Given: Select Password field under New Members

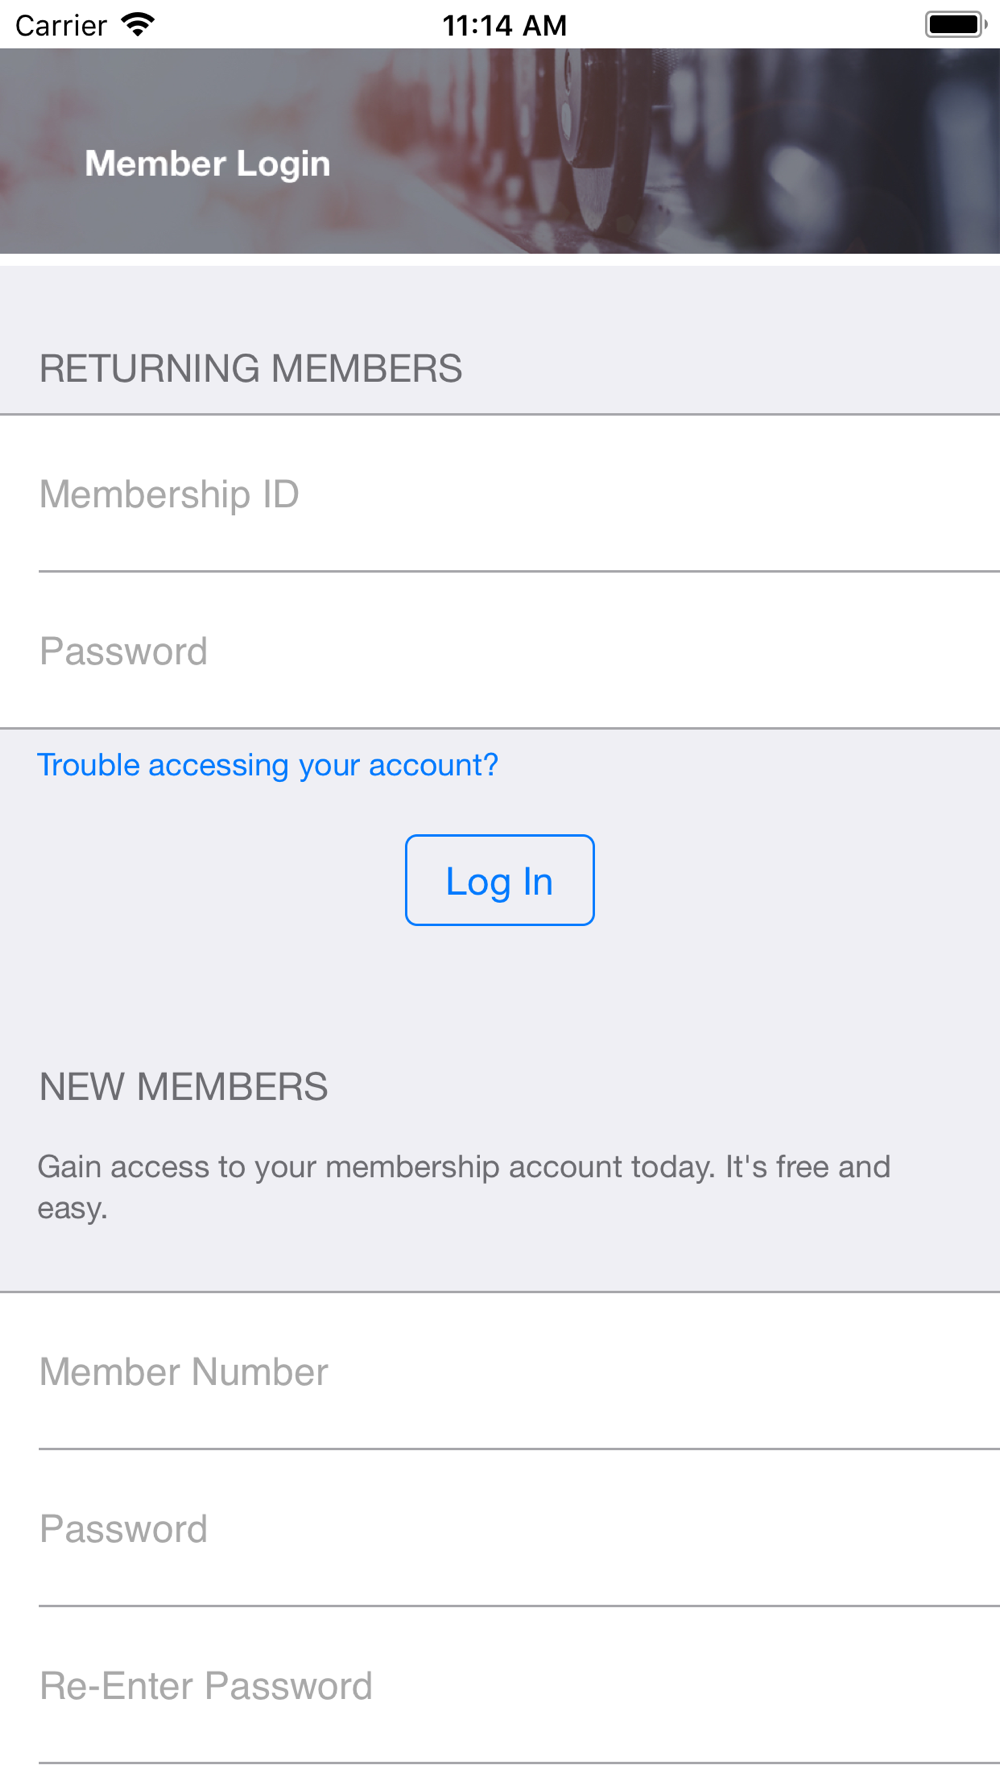Looking at the screenshot, I should (x=500, y=1529).
